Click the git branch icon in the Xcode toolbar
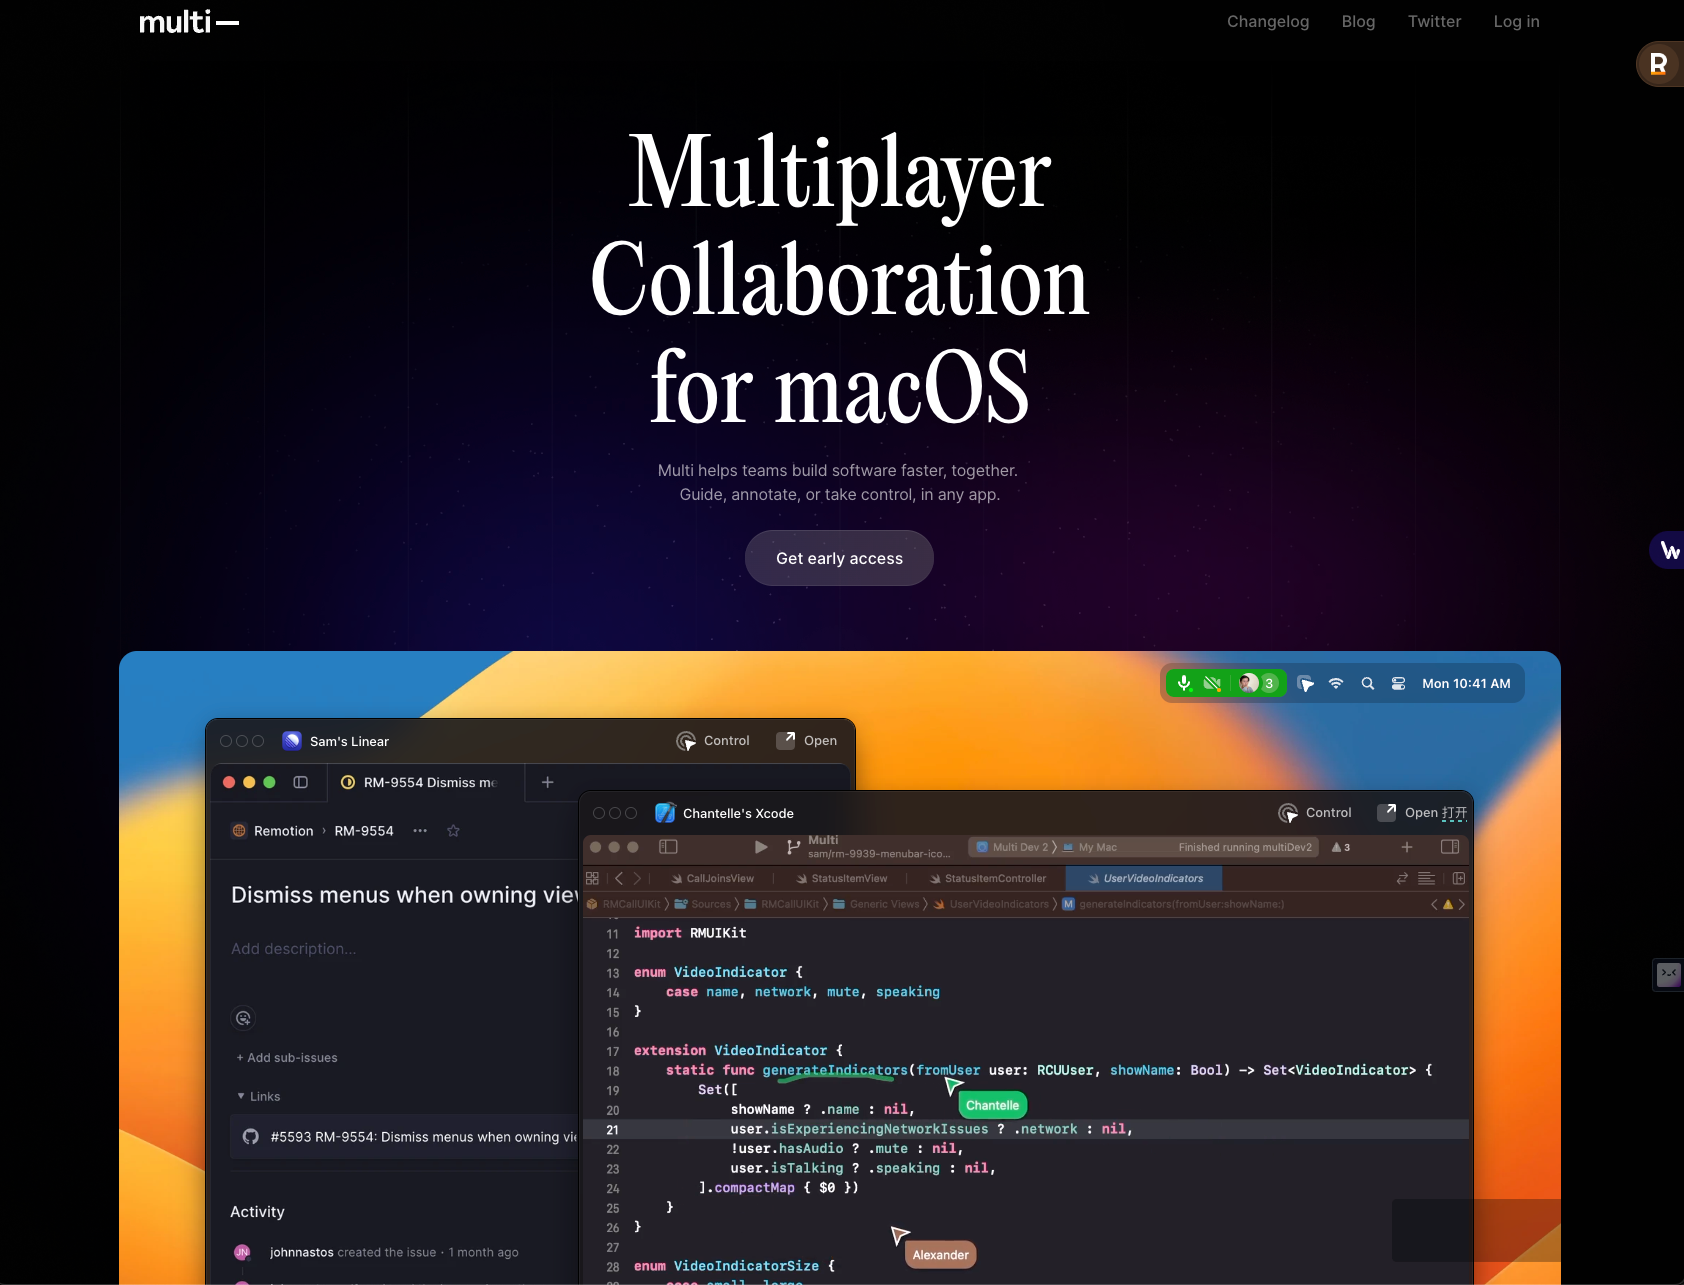Image resolution: width=1684 pixels, height=1285 pixels. (x=793, y=847)
